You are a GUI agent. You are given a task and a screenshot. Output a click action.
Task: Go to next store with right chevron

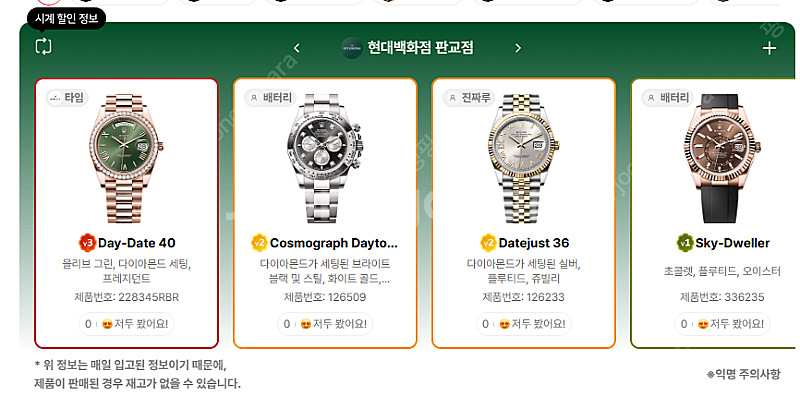click(518, 48)
